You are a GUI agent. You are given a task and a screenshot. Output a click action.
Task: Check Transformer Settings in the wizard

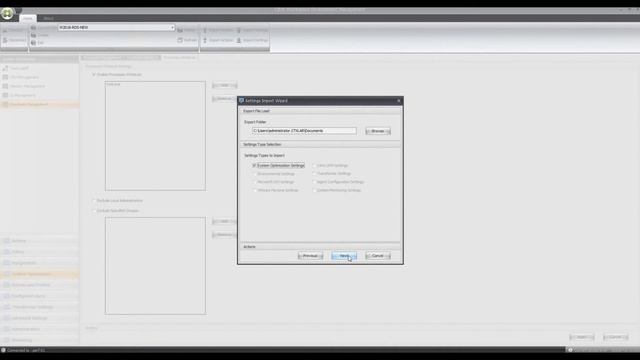point(314,173)
